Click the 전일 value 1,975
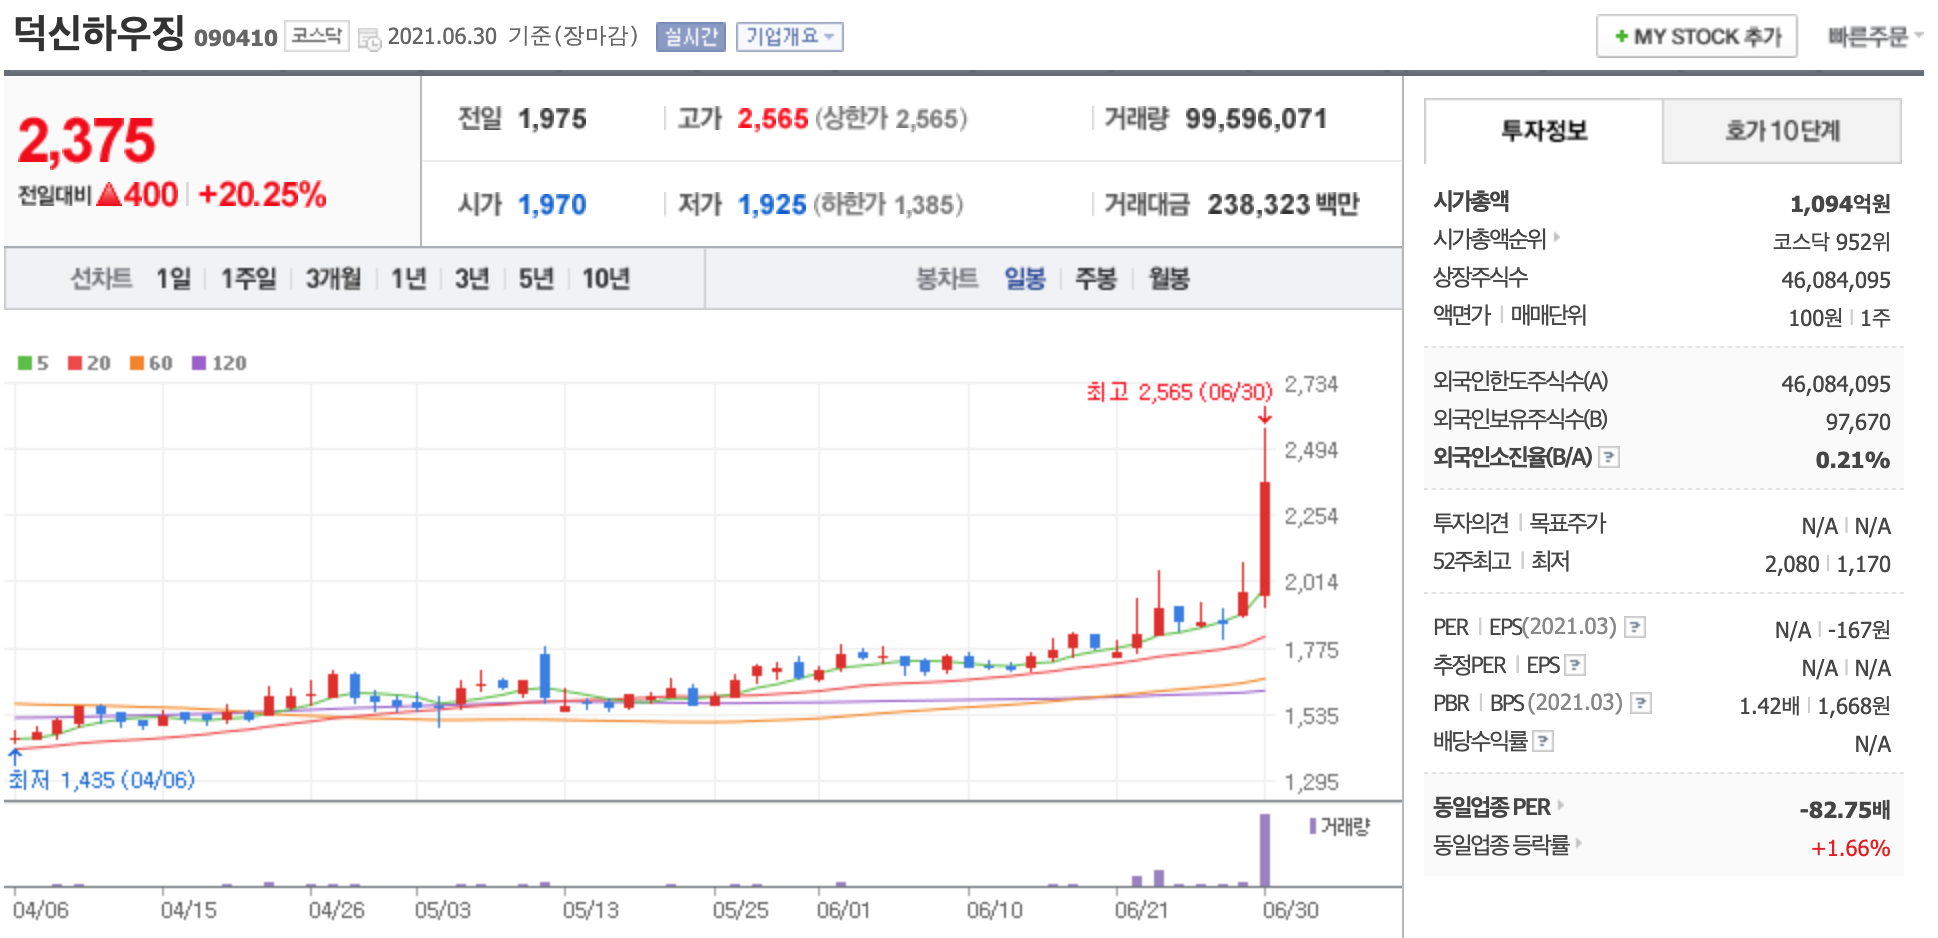Image resolution: width=1938 pixels, height=938 pixels. [x=552, y=119]
